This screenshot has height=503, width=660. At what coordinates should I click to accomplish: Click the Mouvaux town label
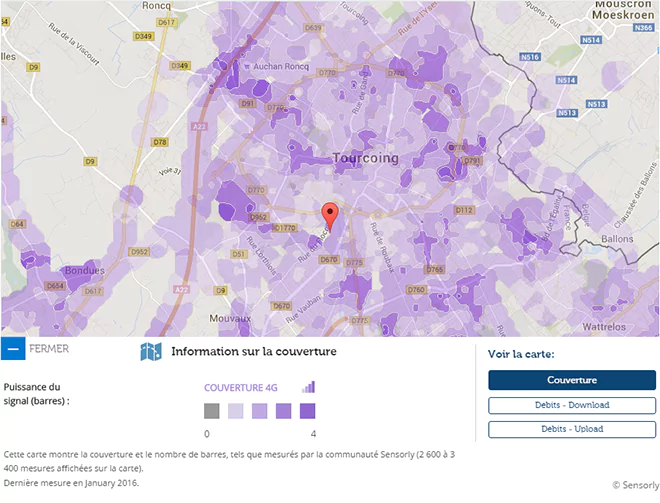pos(230,319)
